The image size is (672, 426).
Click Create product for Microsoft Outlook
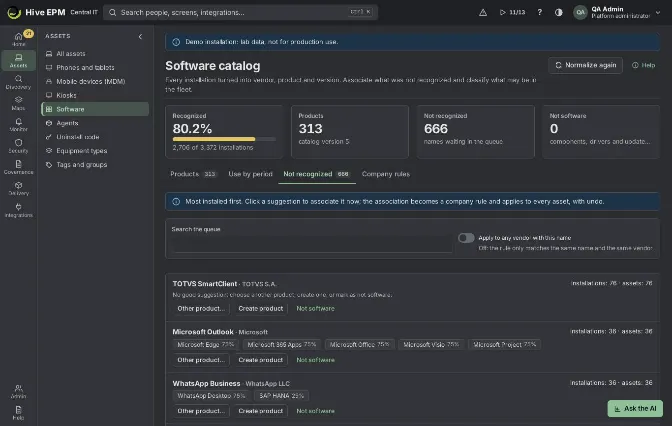261,360
